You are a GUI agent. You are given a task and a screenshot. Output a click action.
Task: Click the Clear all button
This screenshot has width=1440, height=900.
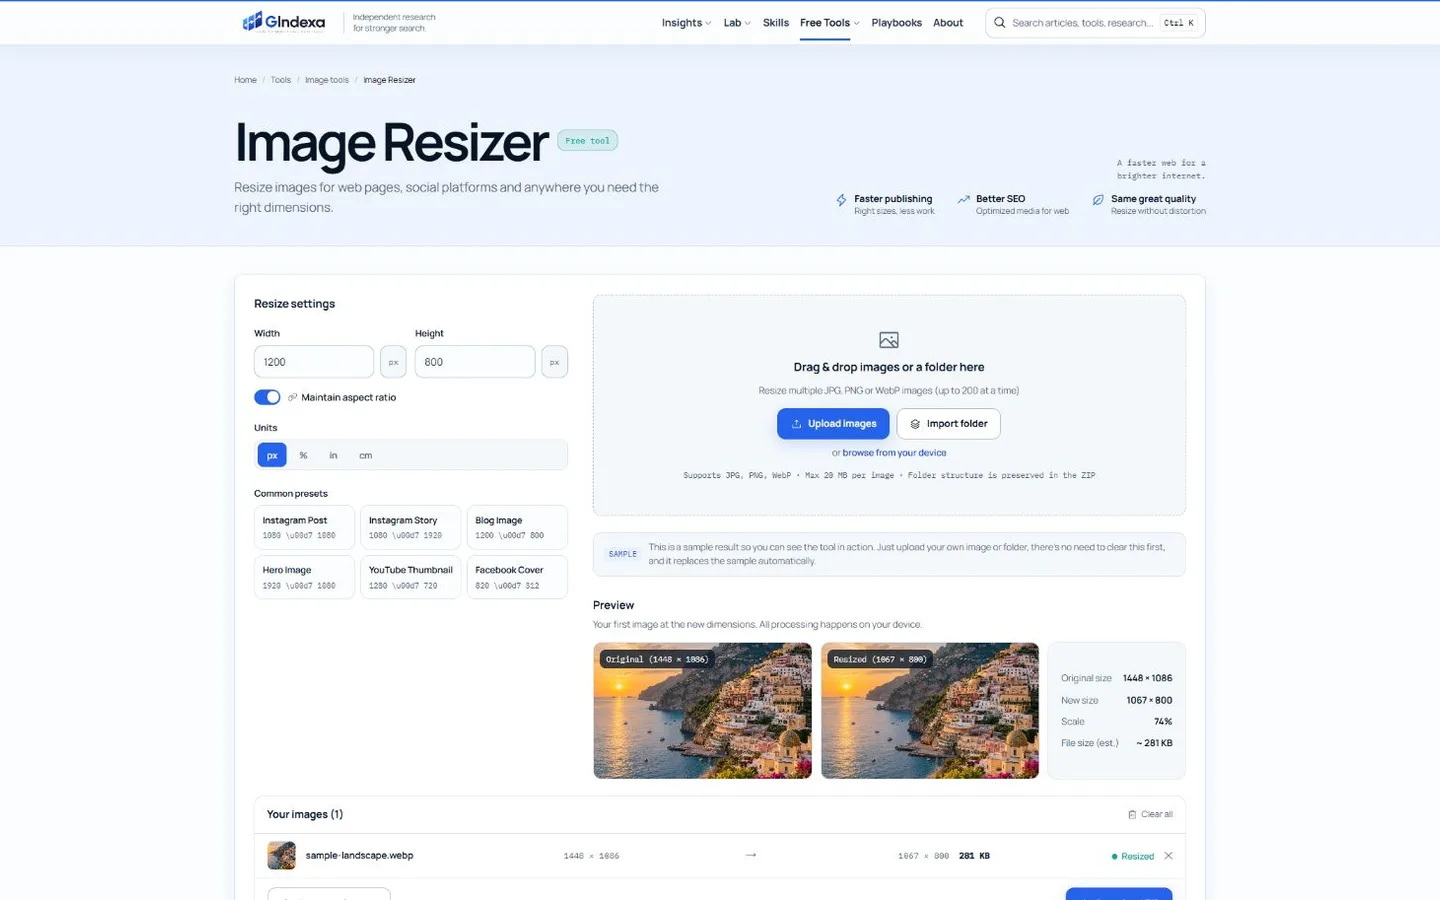[1150, 814]
